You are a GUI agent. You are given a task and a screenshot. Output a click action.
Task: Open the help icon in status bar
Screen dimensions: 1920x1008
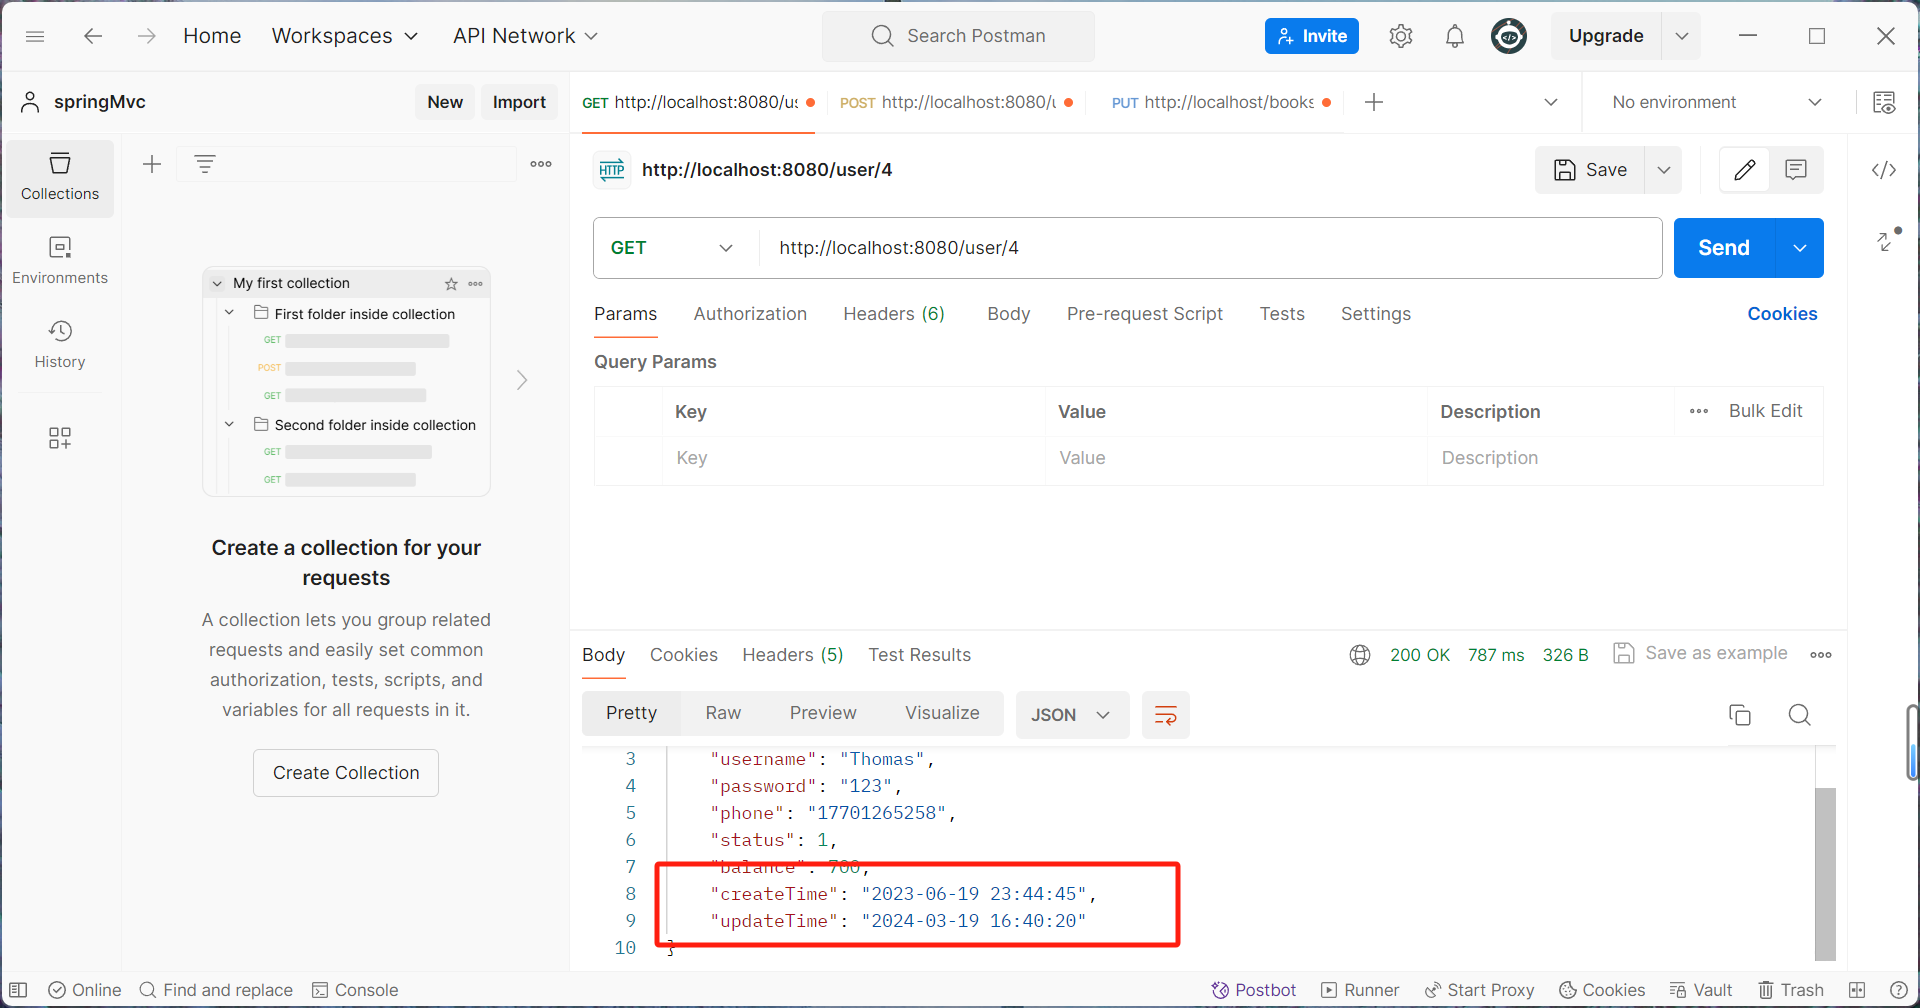point(1899,990)
